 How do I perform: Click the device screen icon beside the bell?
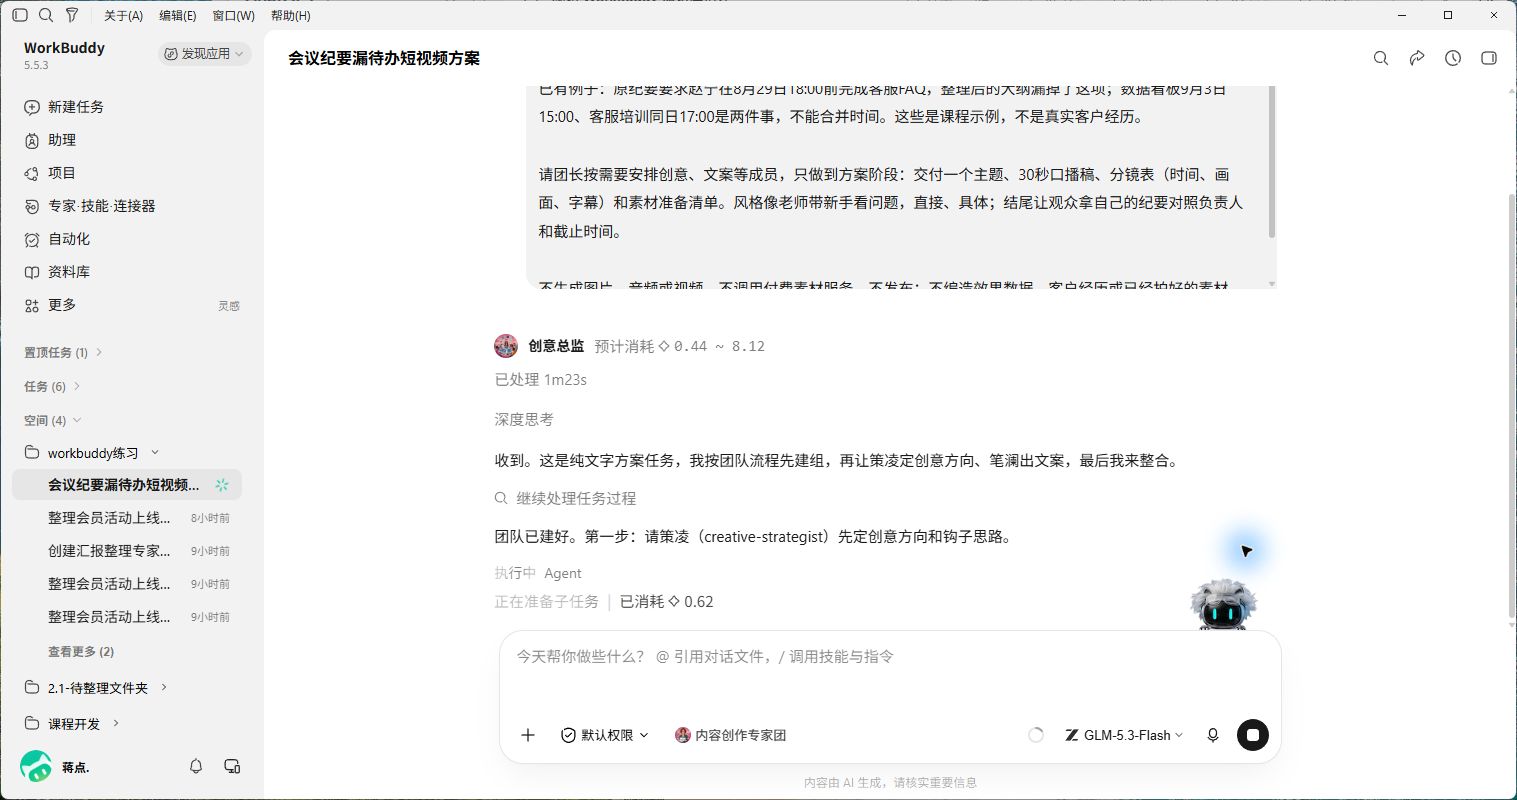coord(232,766)
